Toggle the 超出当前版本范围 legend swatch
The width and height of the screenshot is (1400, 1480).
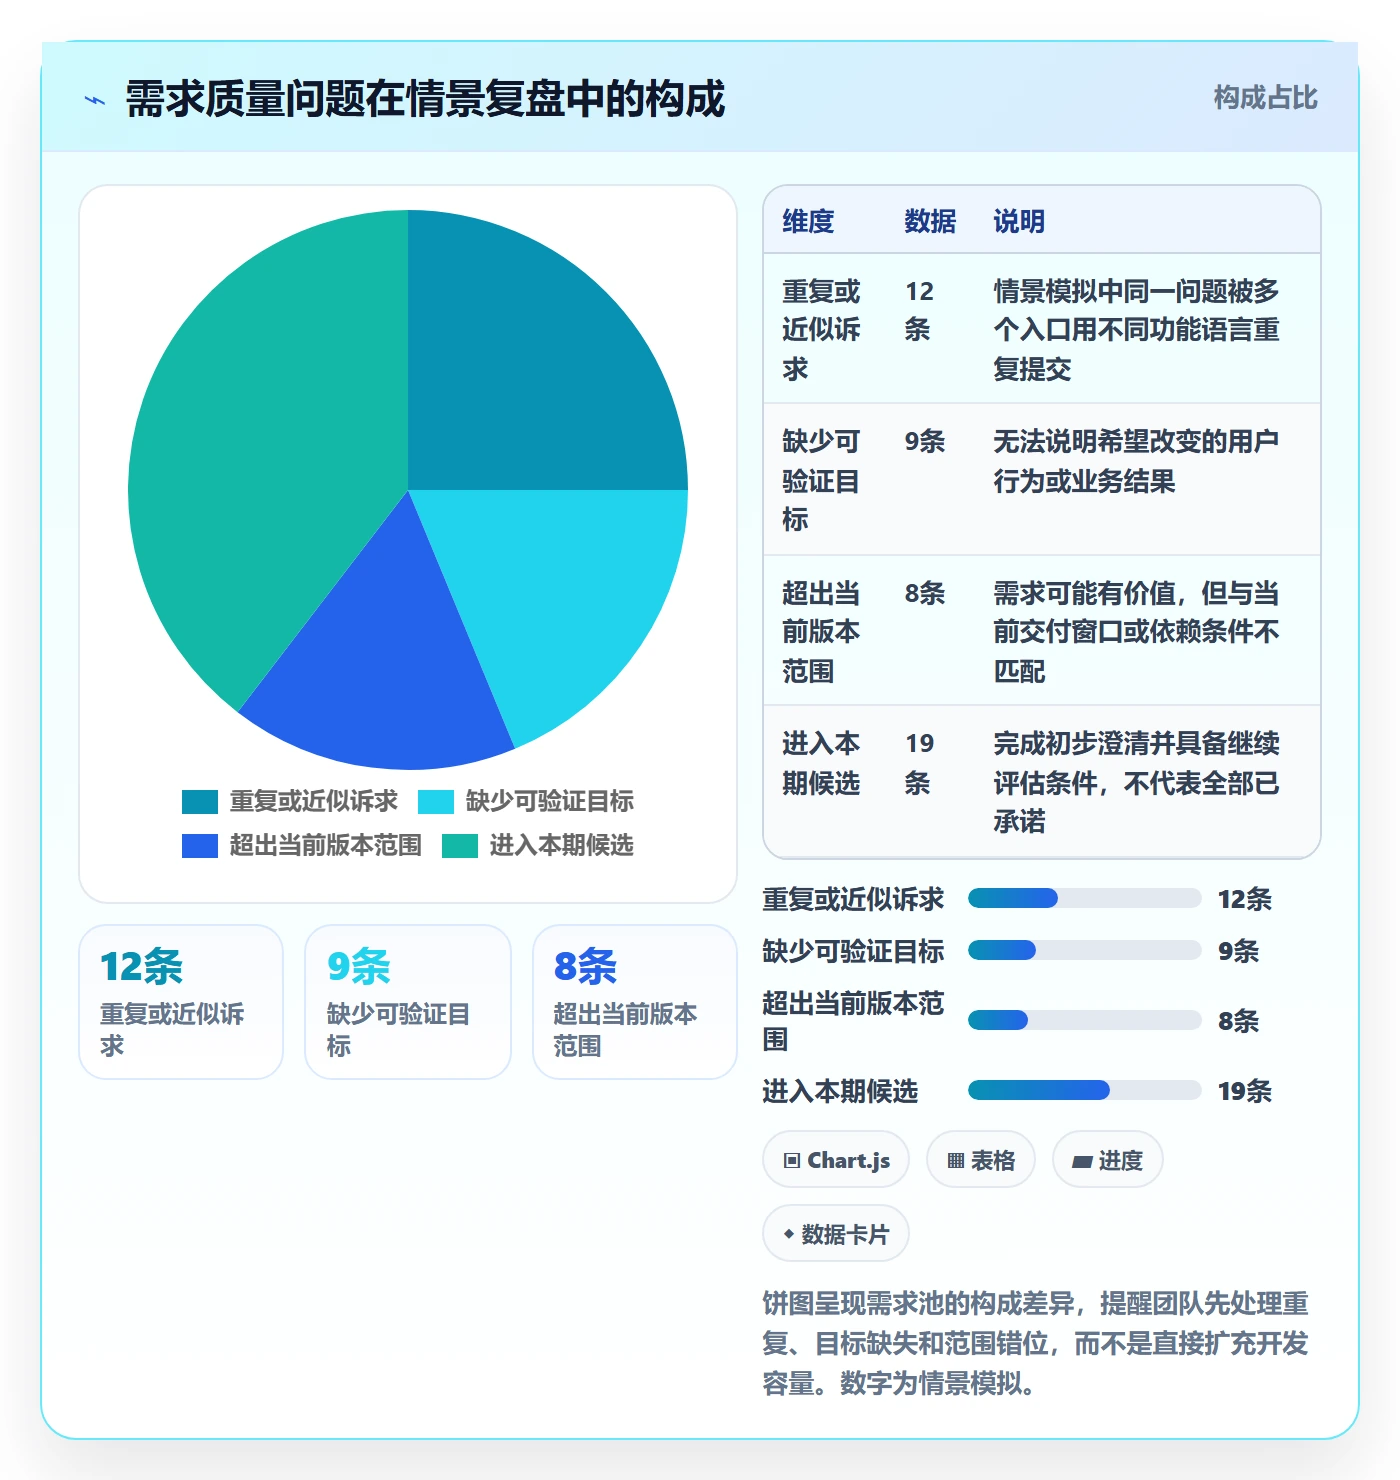coord(200,846)
